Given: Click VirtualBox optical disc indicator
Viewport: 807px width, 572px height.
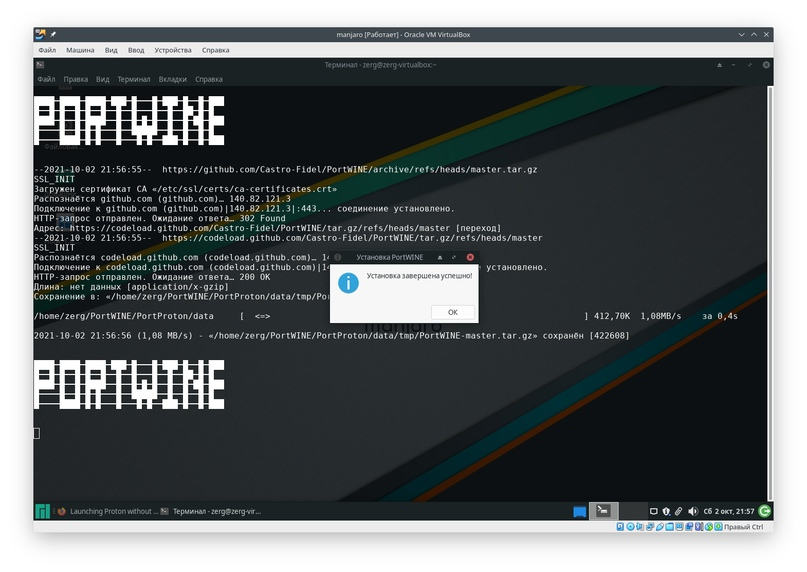Looking at the screenshot, I should 630,527.
